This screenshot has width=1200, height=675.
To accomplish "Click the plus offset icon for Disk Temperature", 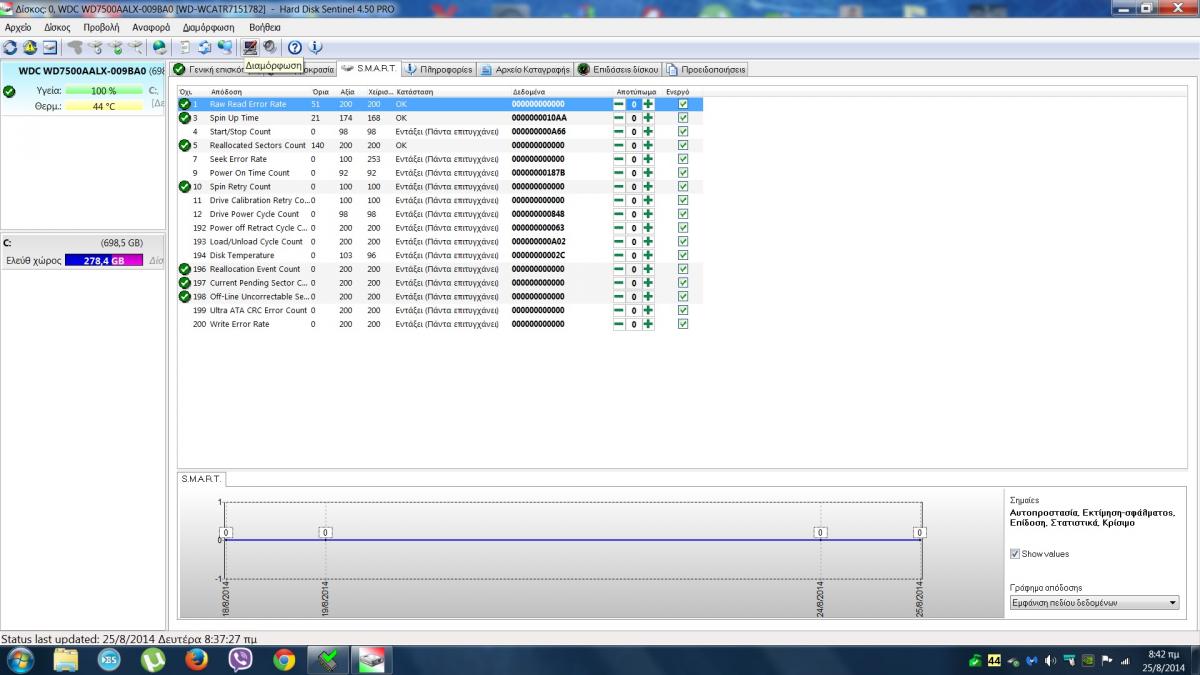I will [x=648, y=255].
